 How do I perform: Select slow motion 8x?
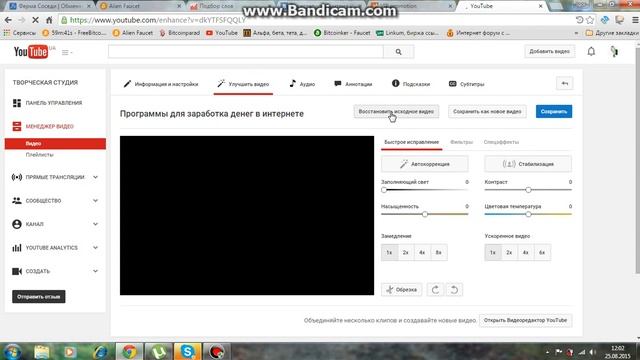pyautogui.click(x=439, y=252)
